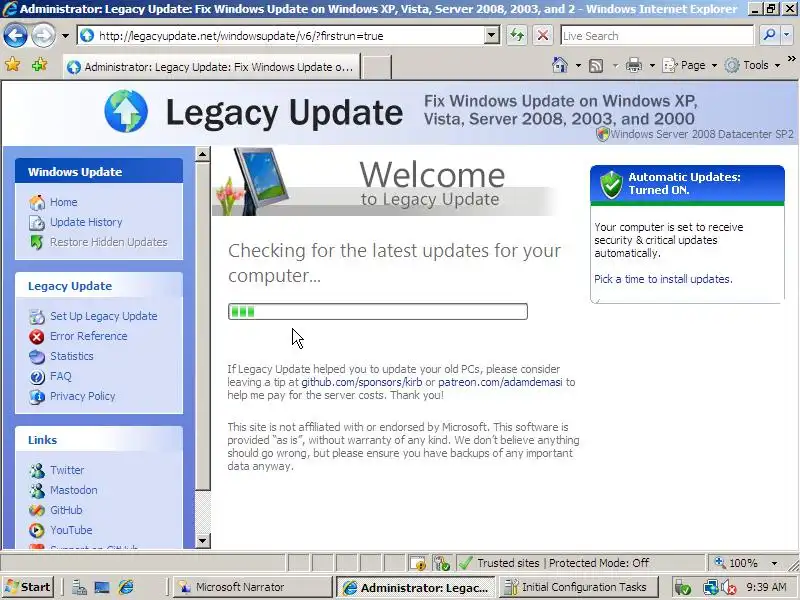Image resolution: width=800 pixels, height=600 pixels.
Task: Open the recent pages dropdown arrow
Action: coord(65,36)
